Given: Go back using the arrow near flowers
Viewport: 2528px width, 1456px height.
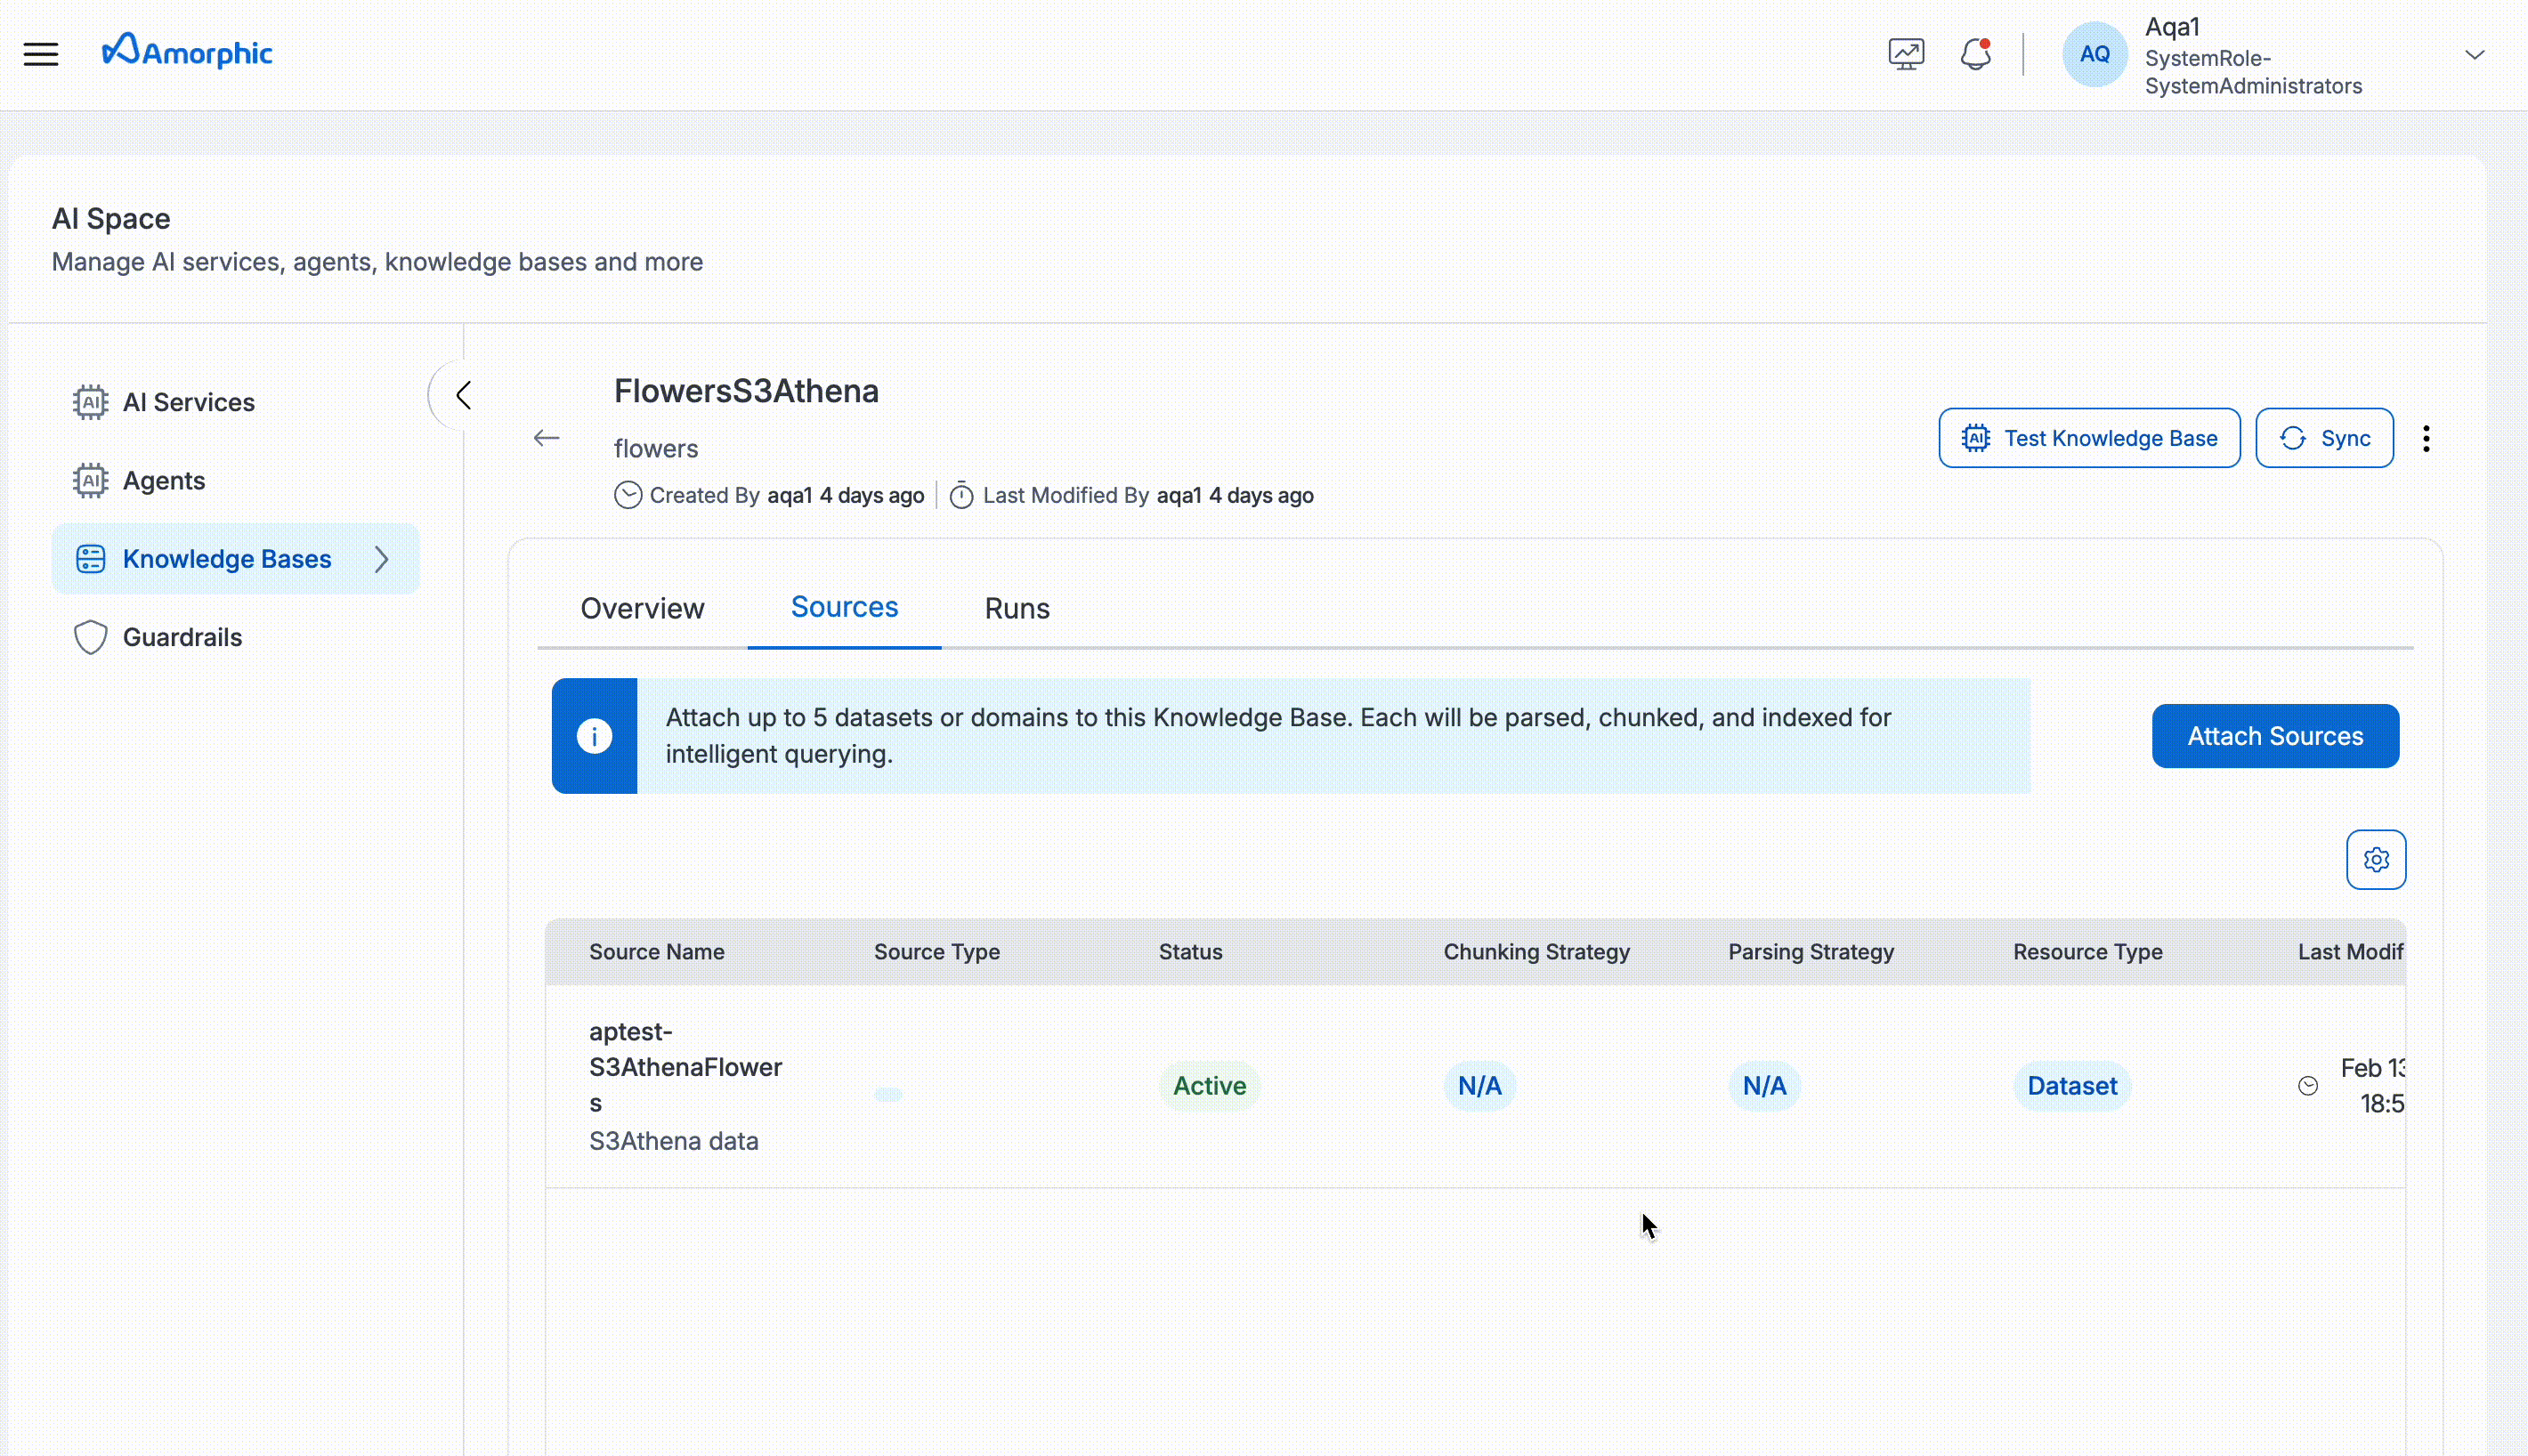Looking at the screenshot, I should [546, 438].
